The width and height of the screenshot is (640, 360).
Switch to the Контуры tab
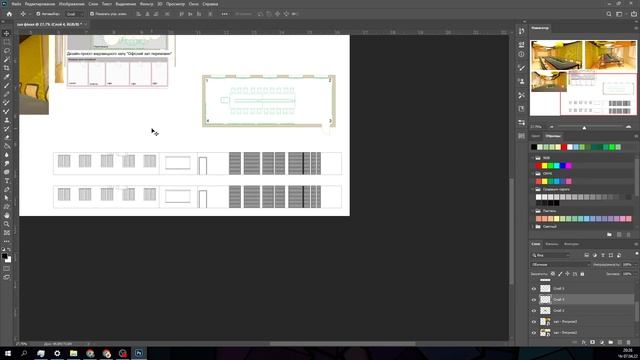[x=571, y=244]
